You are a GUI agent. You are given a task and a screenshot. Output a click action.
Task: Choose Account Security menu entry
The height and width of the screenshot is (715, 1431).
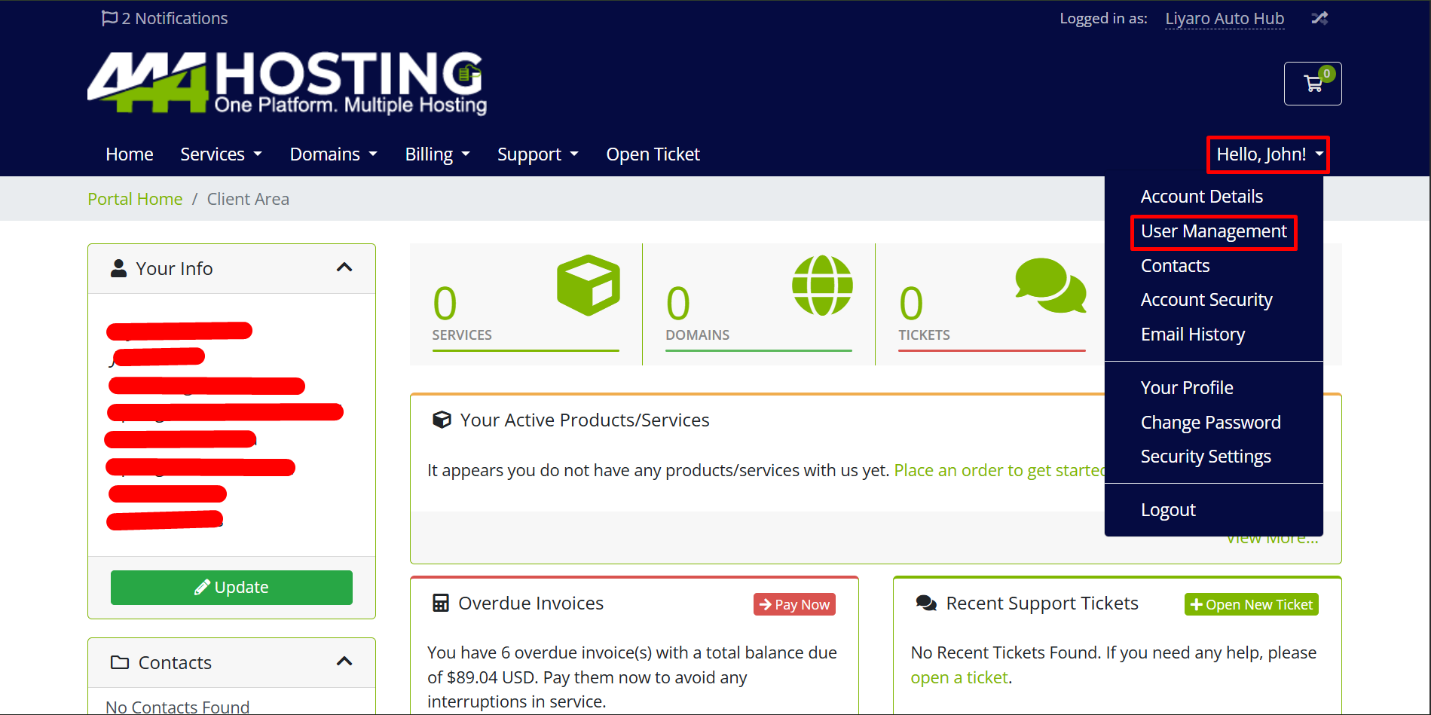(1206, 300)
